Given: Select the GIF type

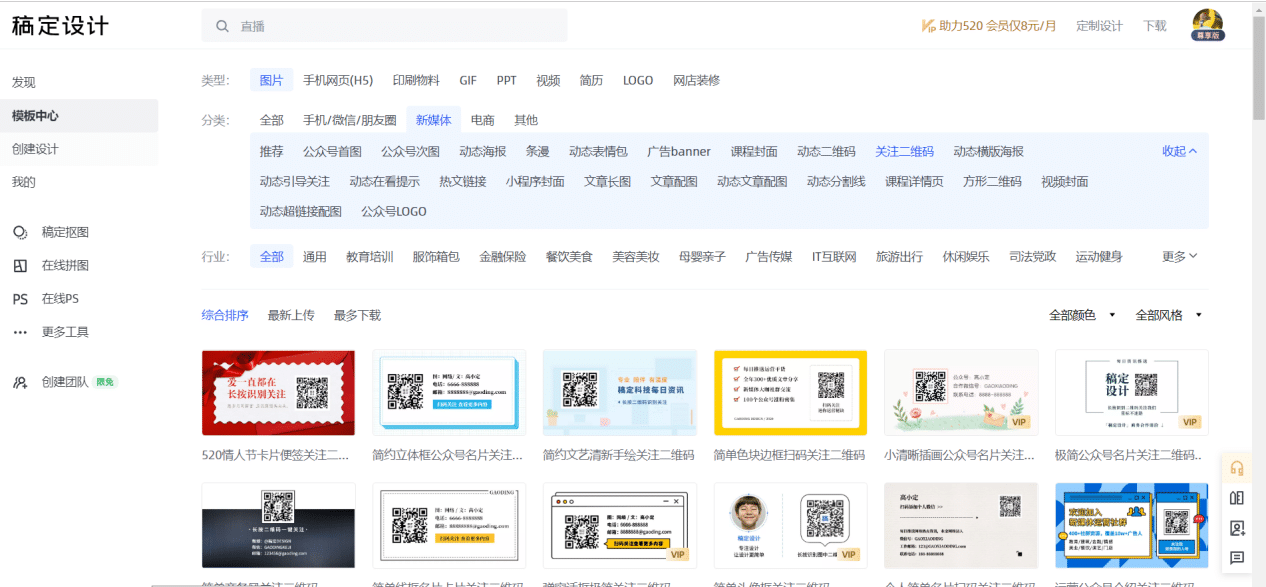Looking at the screenshot, I should pyautogui.click(x=468, y=81).
